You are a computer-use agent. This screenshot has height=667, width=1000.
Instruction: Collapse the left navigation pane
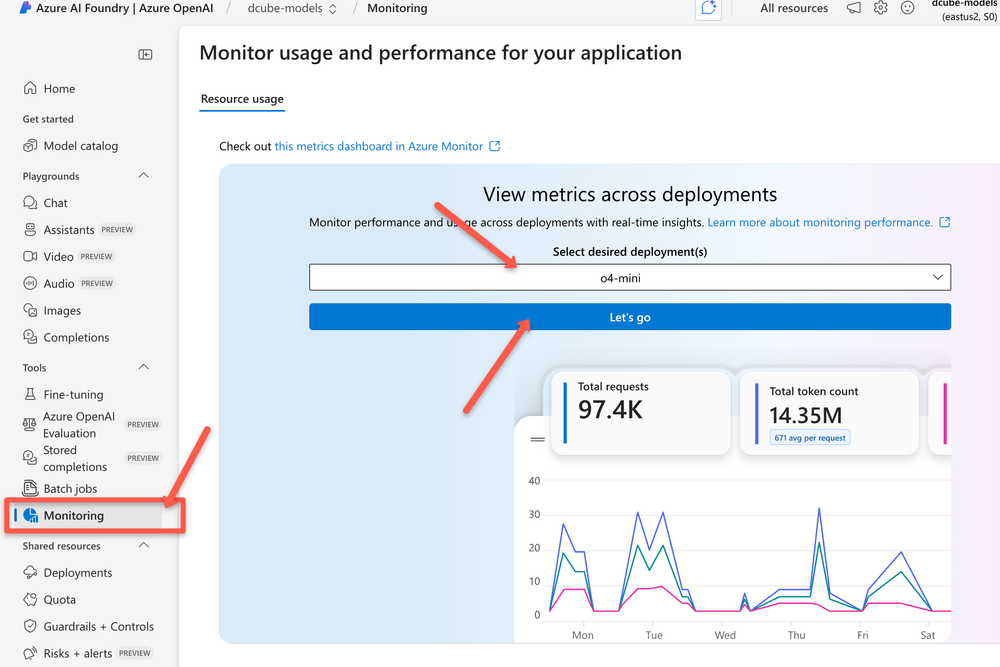click(145, 55)
